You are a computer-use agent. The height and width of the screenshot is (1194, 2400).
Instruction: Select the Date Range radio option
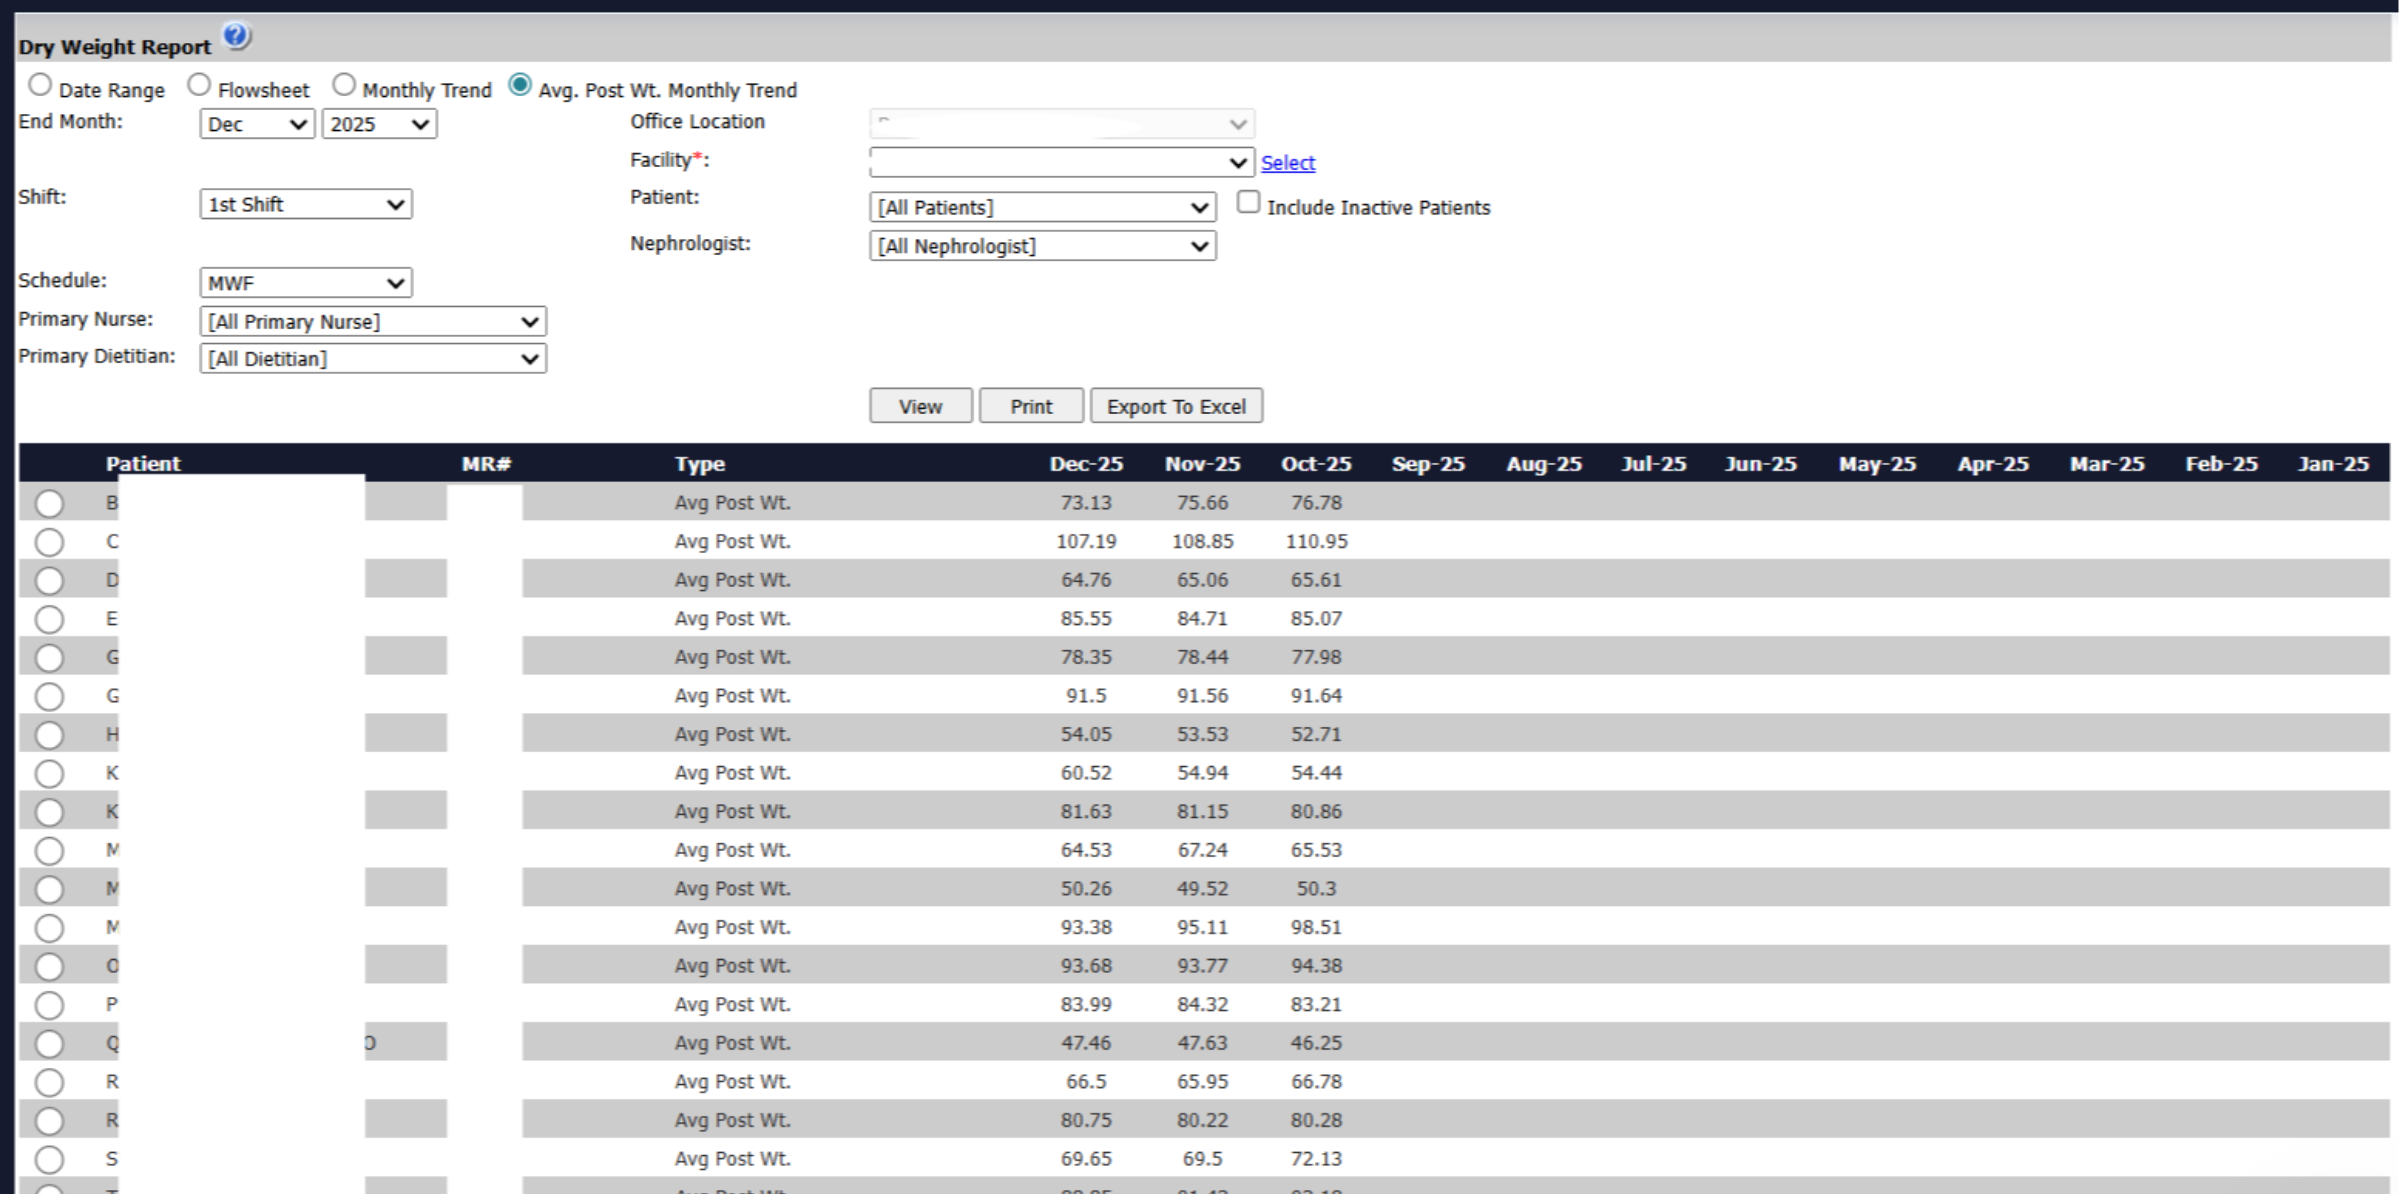pyautogui.click(x=40, y=86)
